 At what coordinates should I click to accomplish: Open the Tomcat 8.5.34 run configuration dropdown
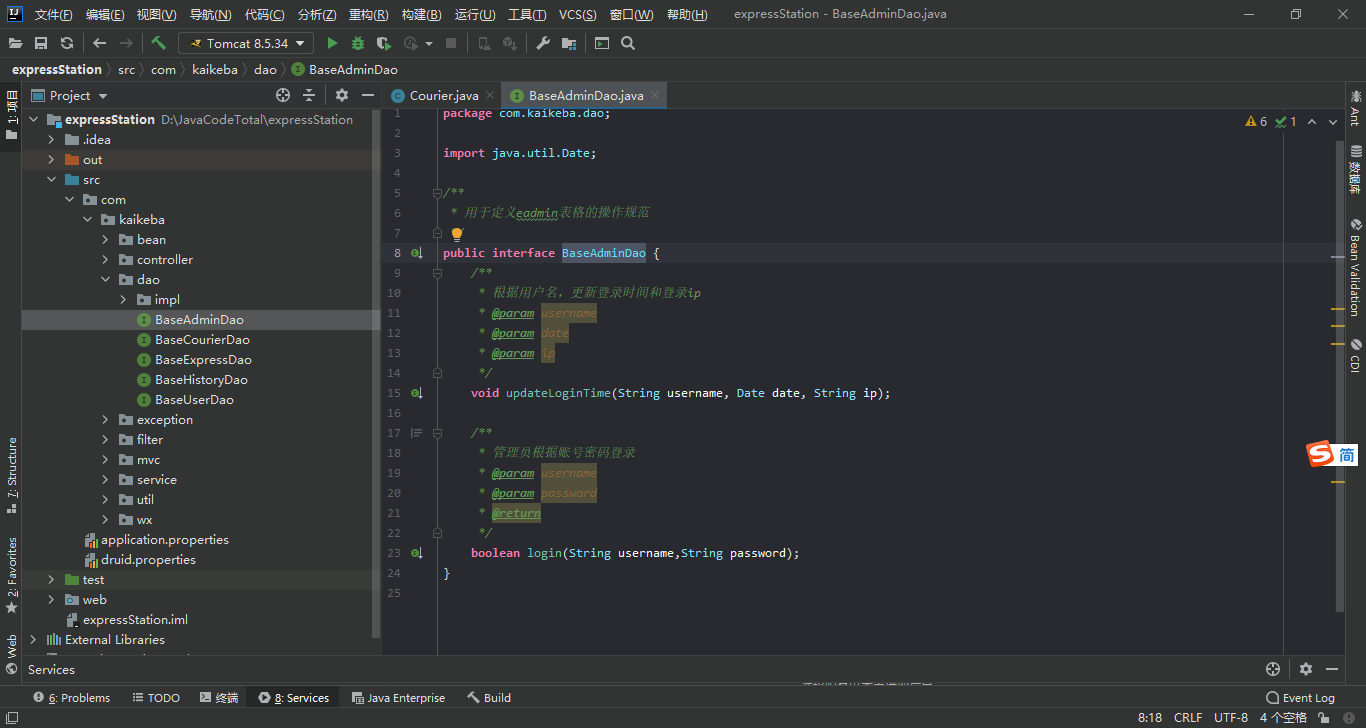pyautogui.click(x=246, y=43)
